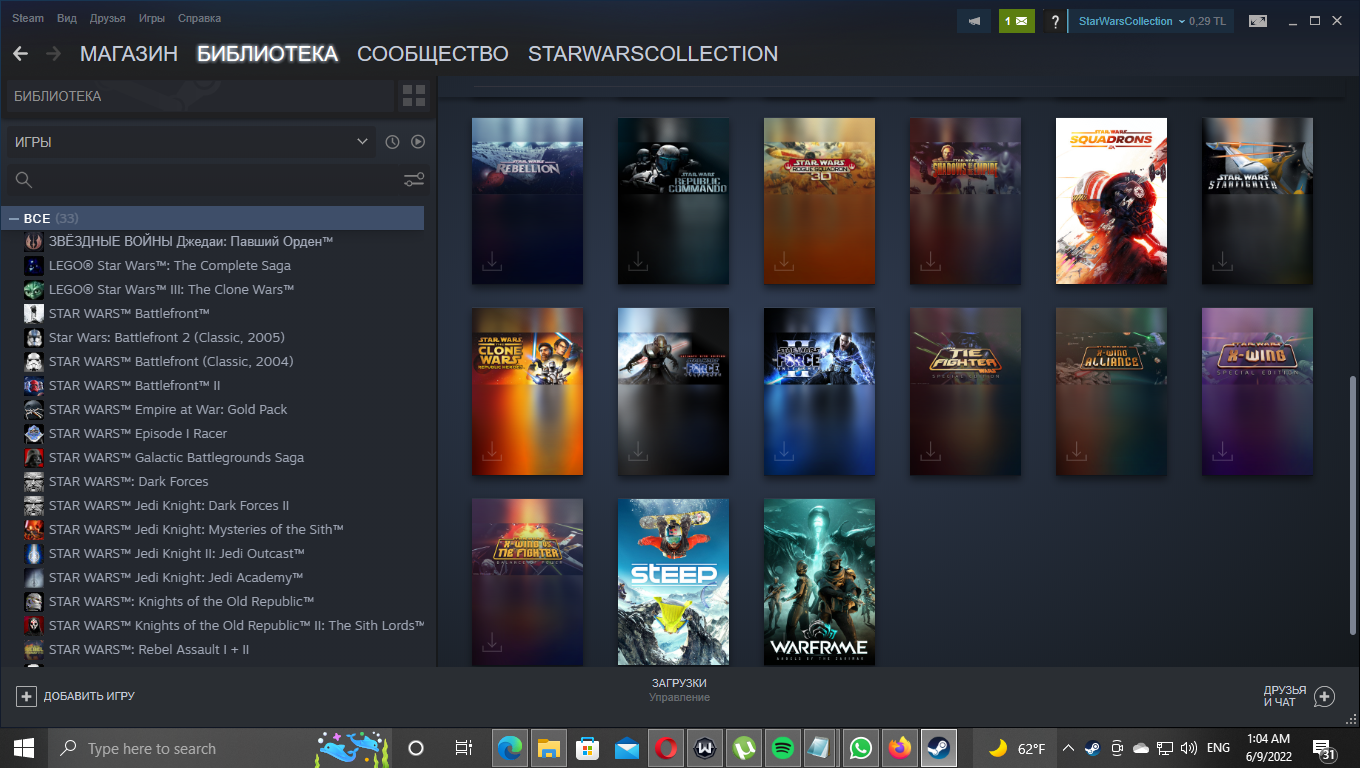Image resolution: width=1360 pixels, height=768 pixels.
Task: Select Star Wars TIE Fighter Special Edition cover
Action: (x=965, y=391)
